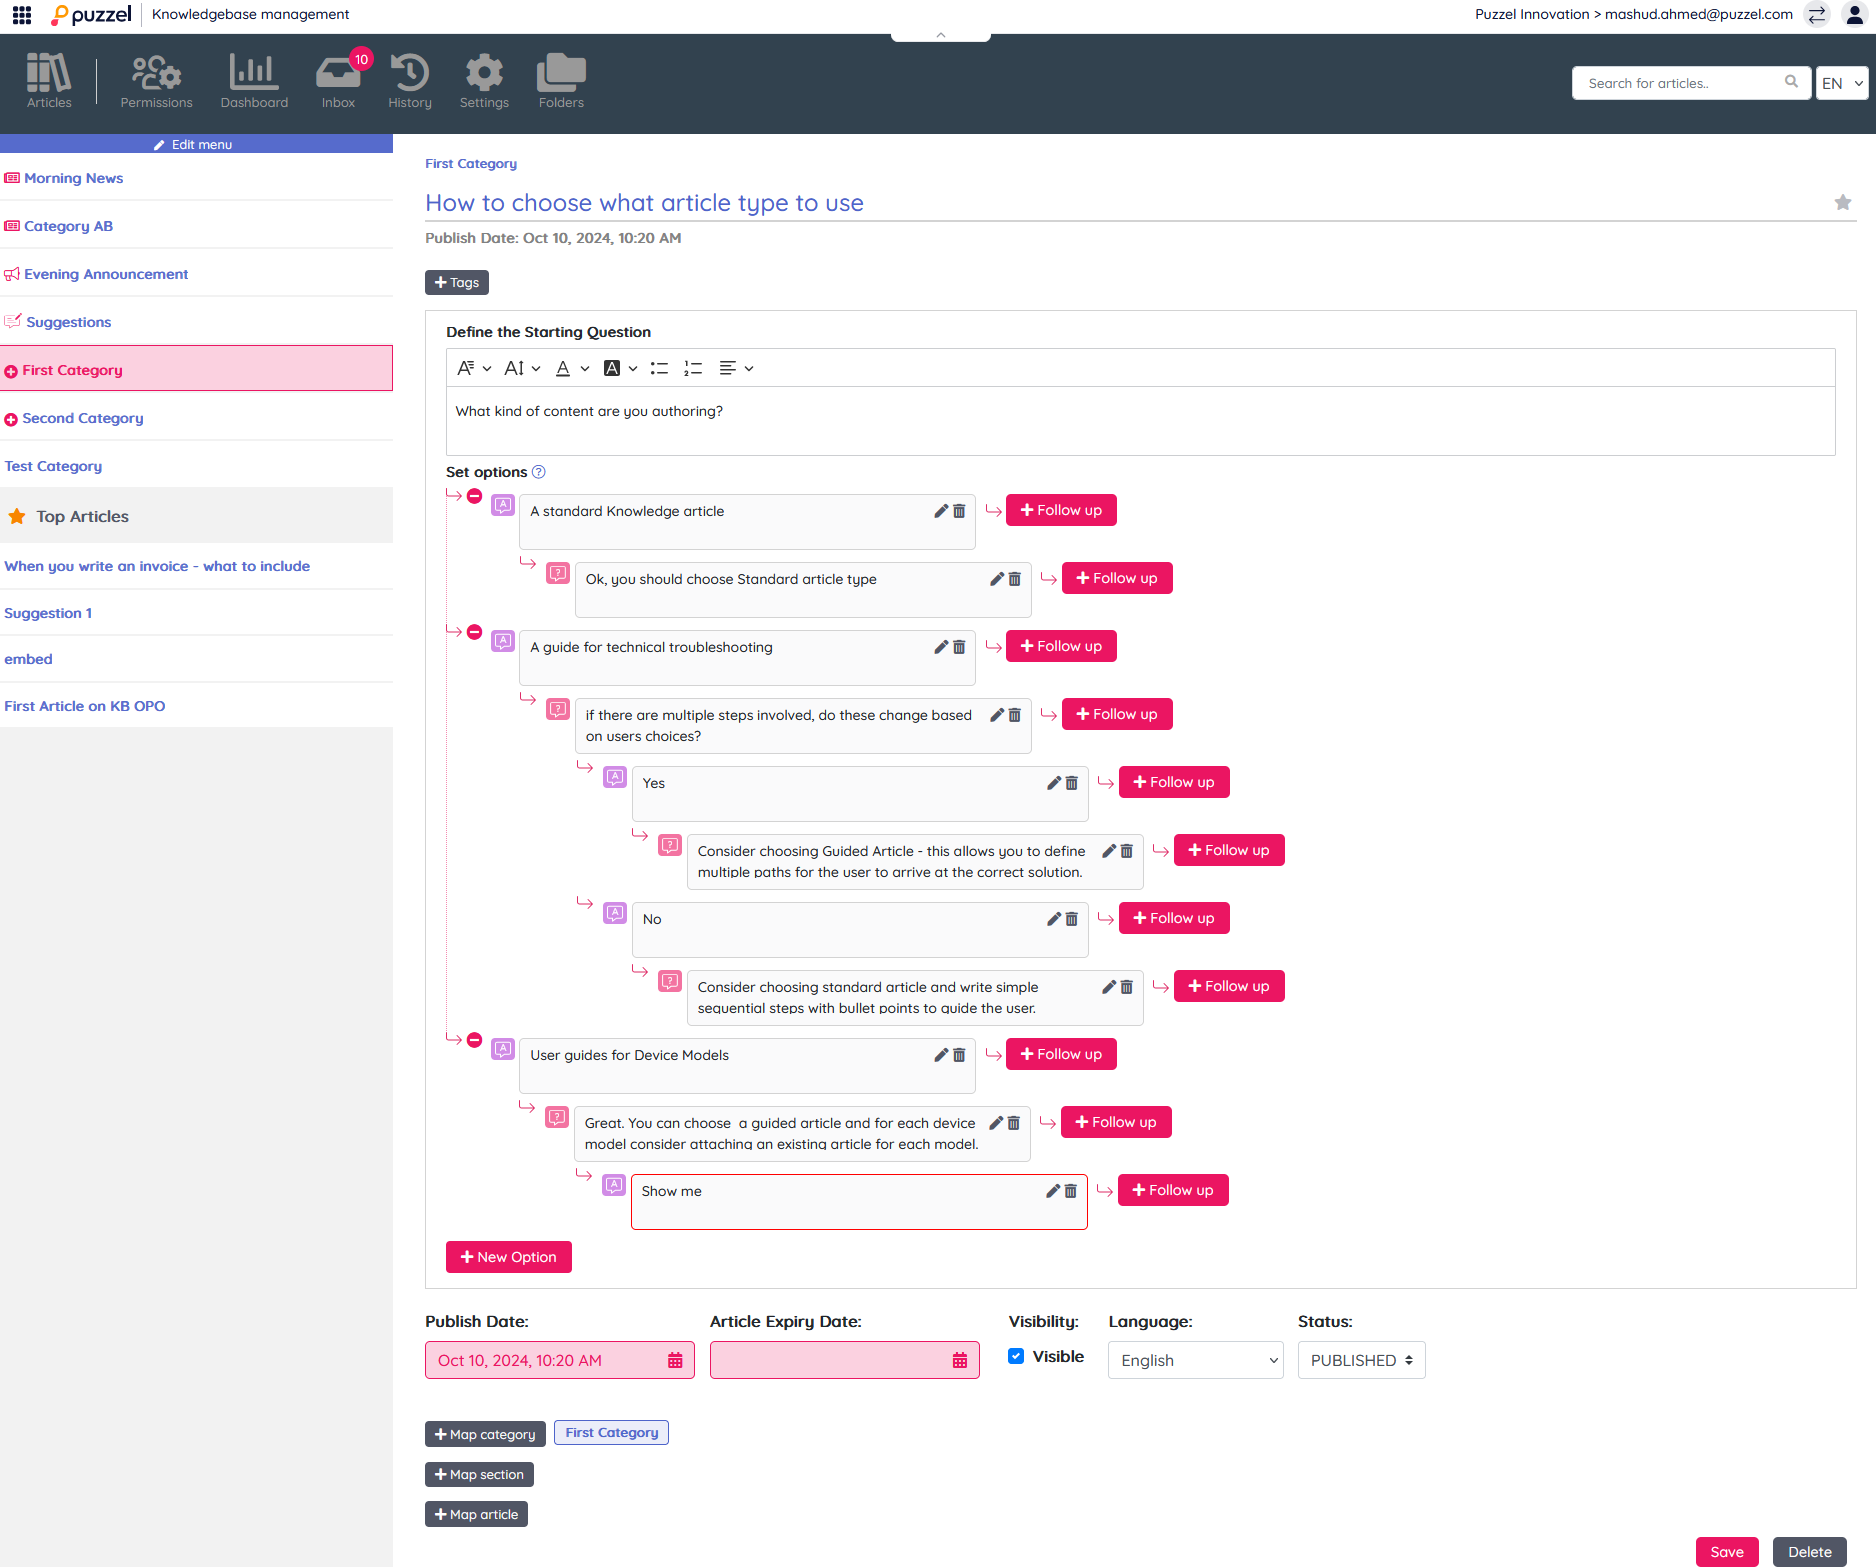
Task: Star this article as favorite
Action: [x=1843, y=203]
